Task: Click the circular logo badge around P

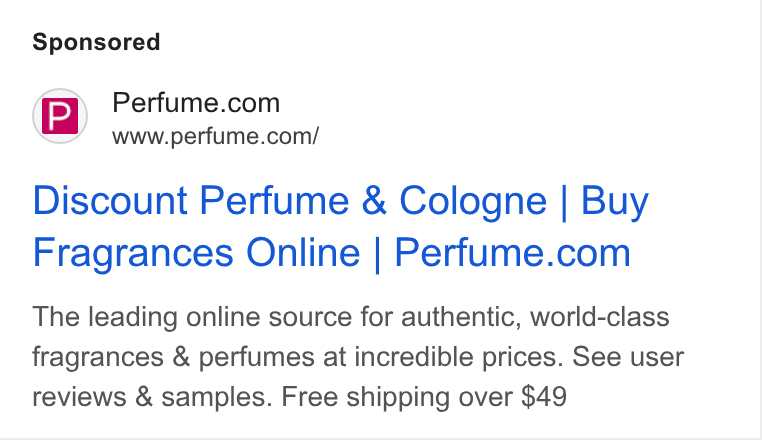Action: (60, 116)
